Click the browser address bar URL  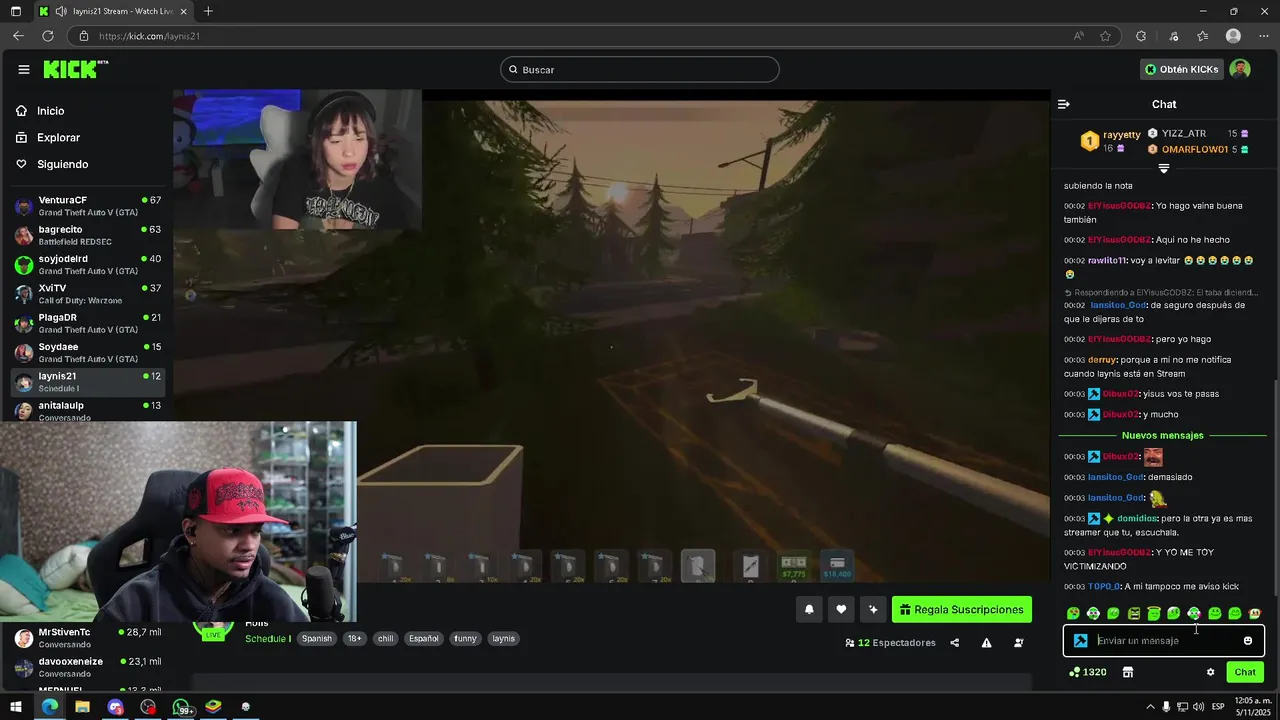tap(149, 36)
